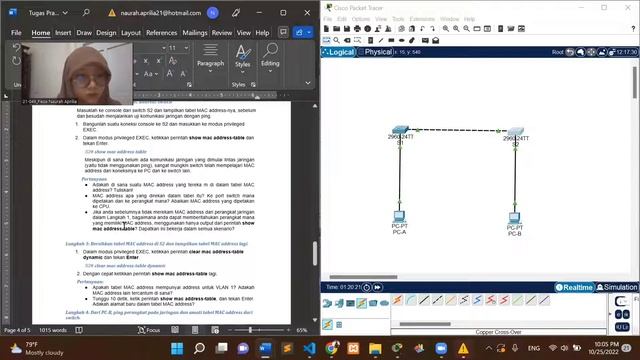Click Redo arrow in Packet Tracer toolbar
The image size is (640, 360).
433,29
